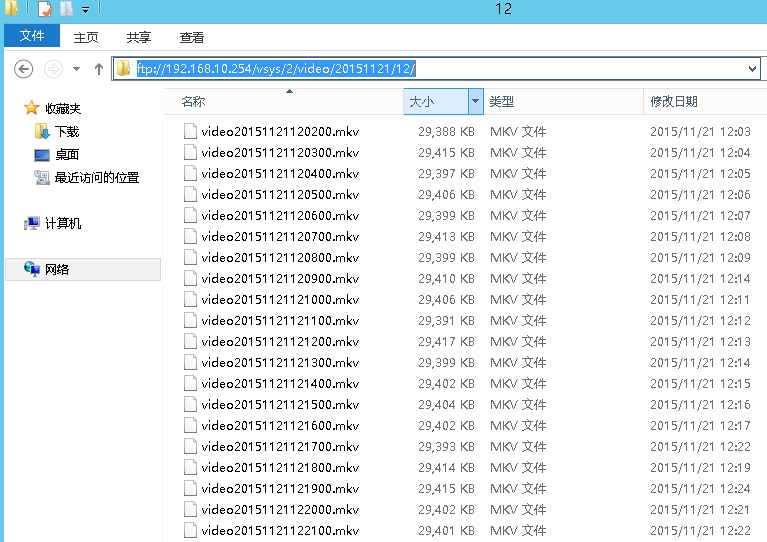The image size is (767, 542).
Task: Click file icon of video20151121121500.mkv
Action: pos(190,405)
